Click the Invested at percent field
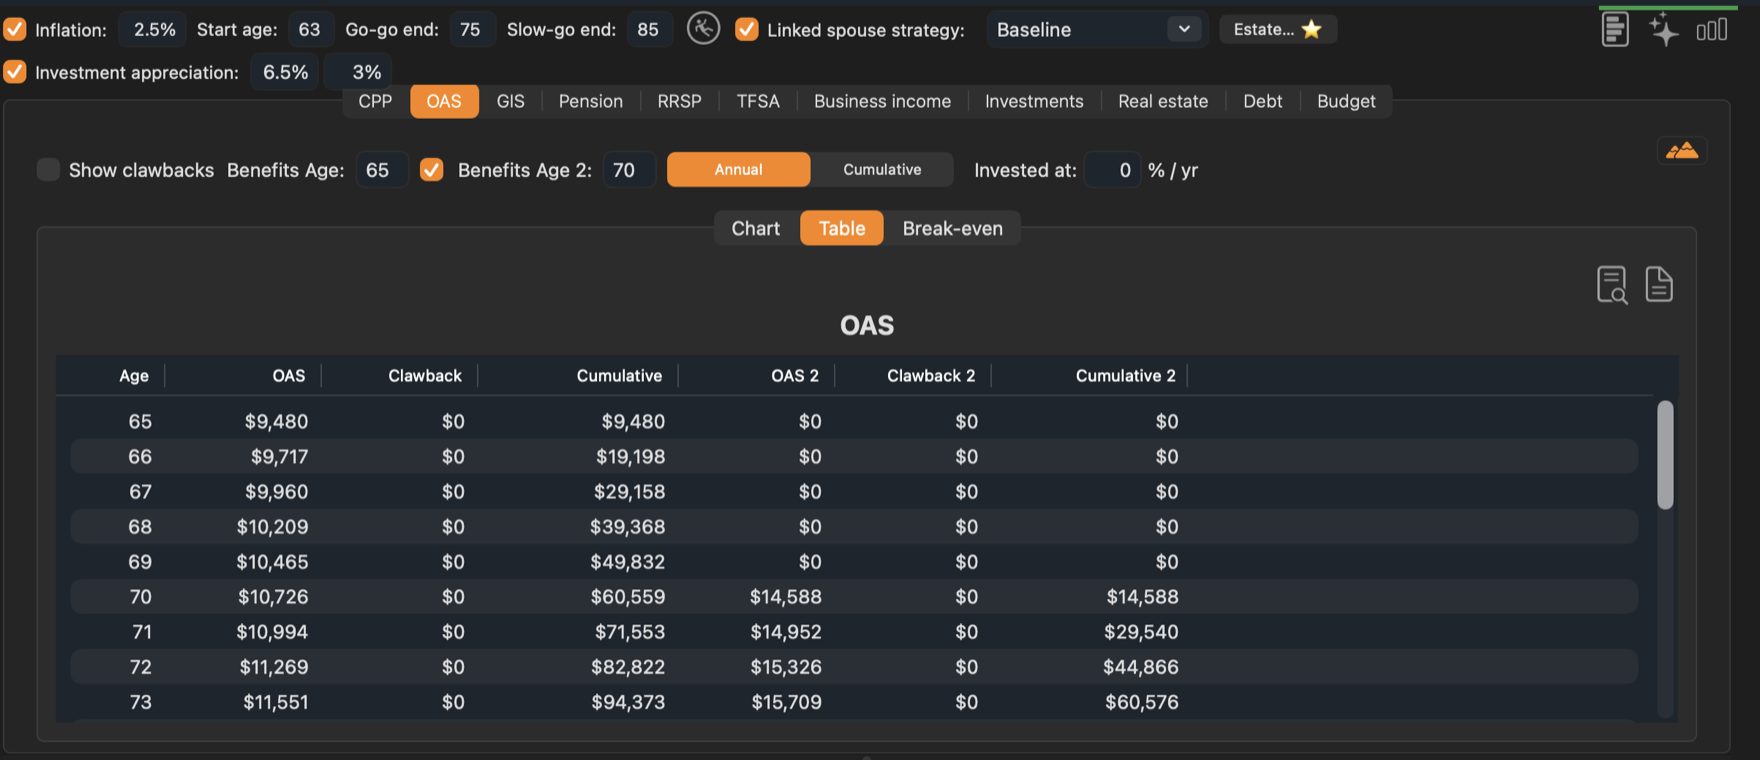Screen dimensions: 1760x760 [1112, 169]
